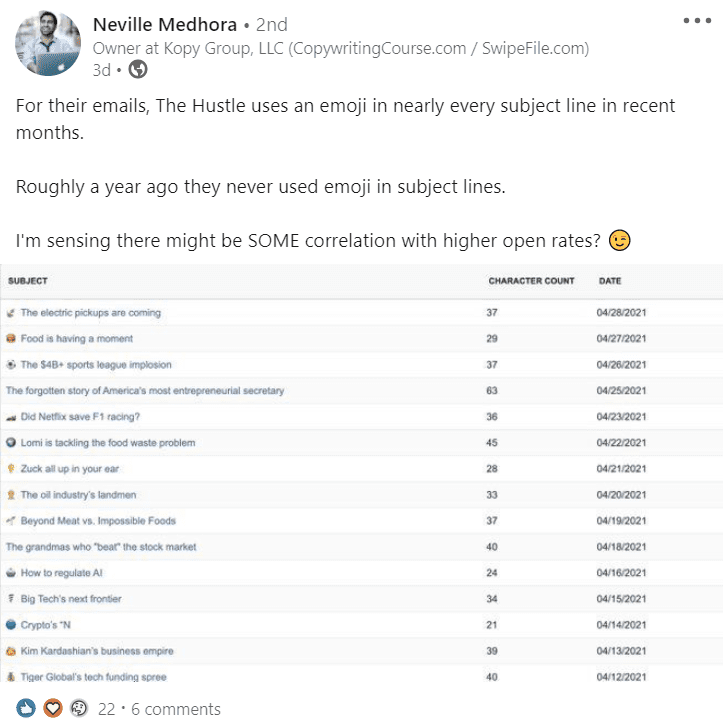View the 22 reactions count

point(106,709)
